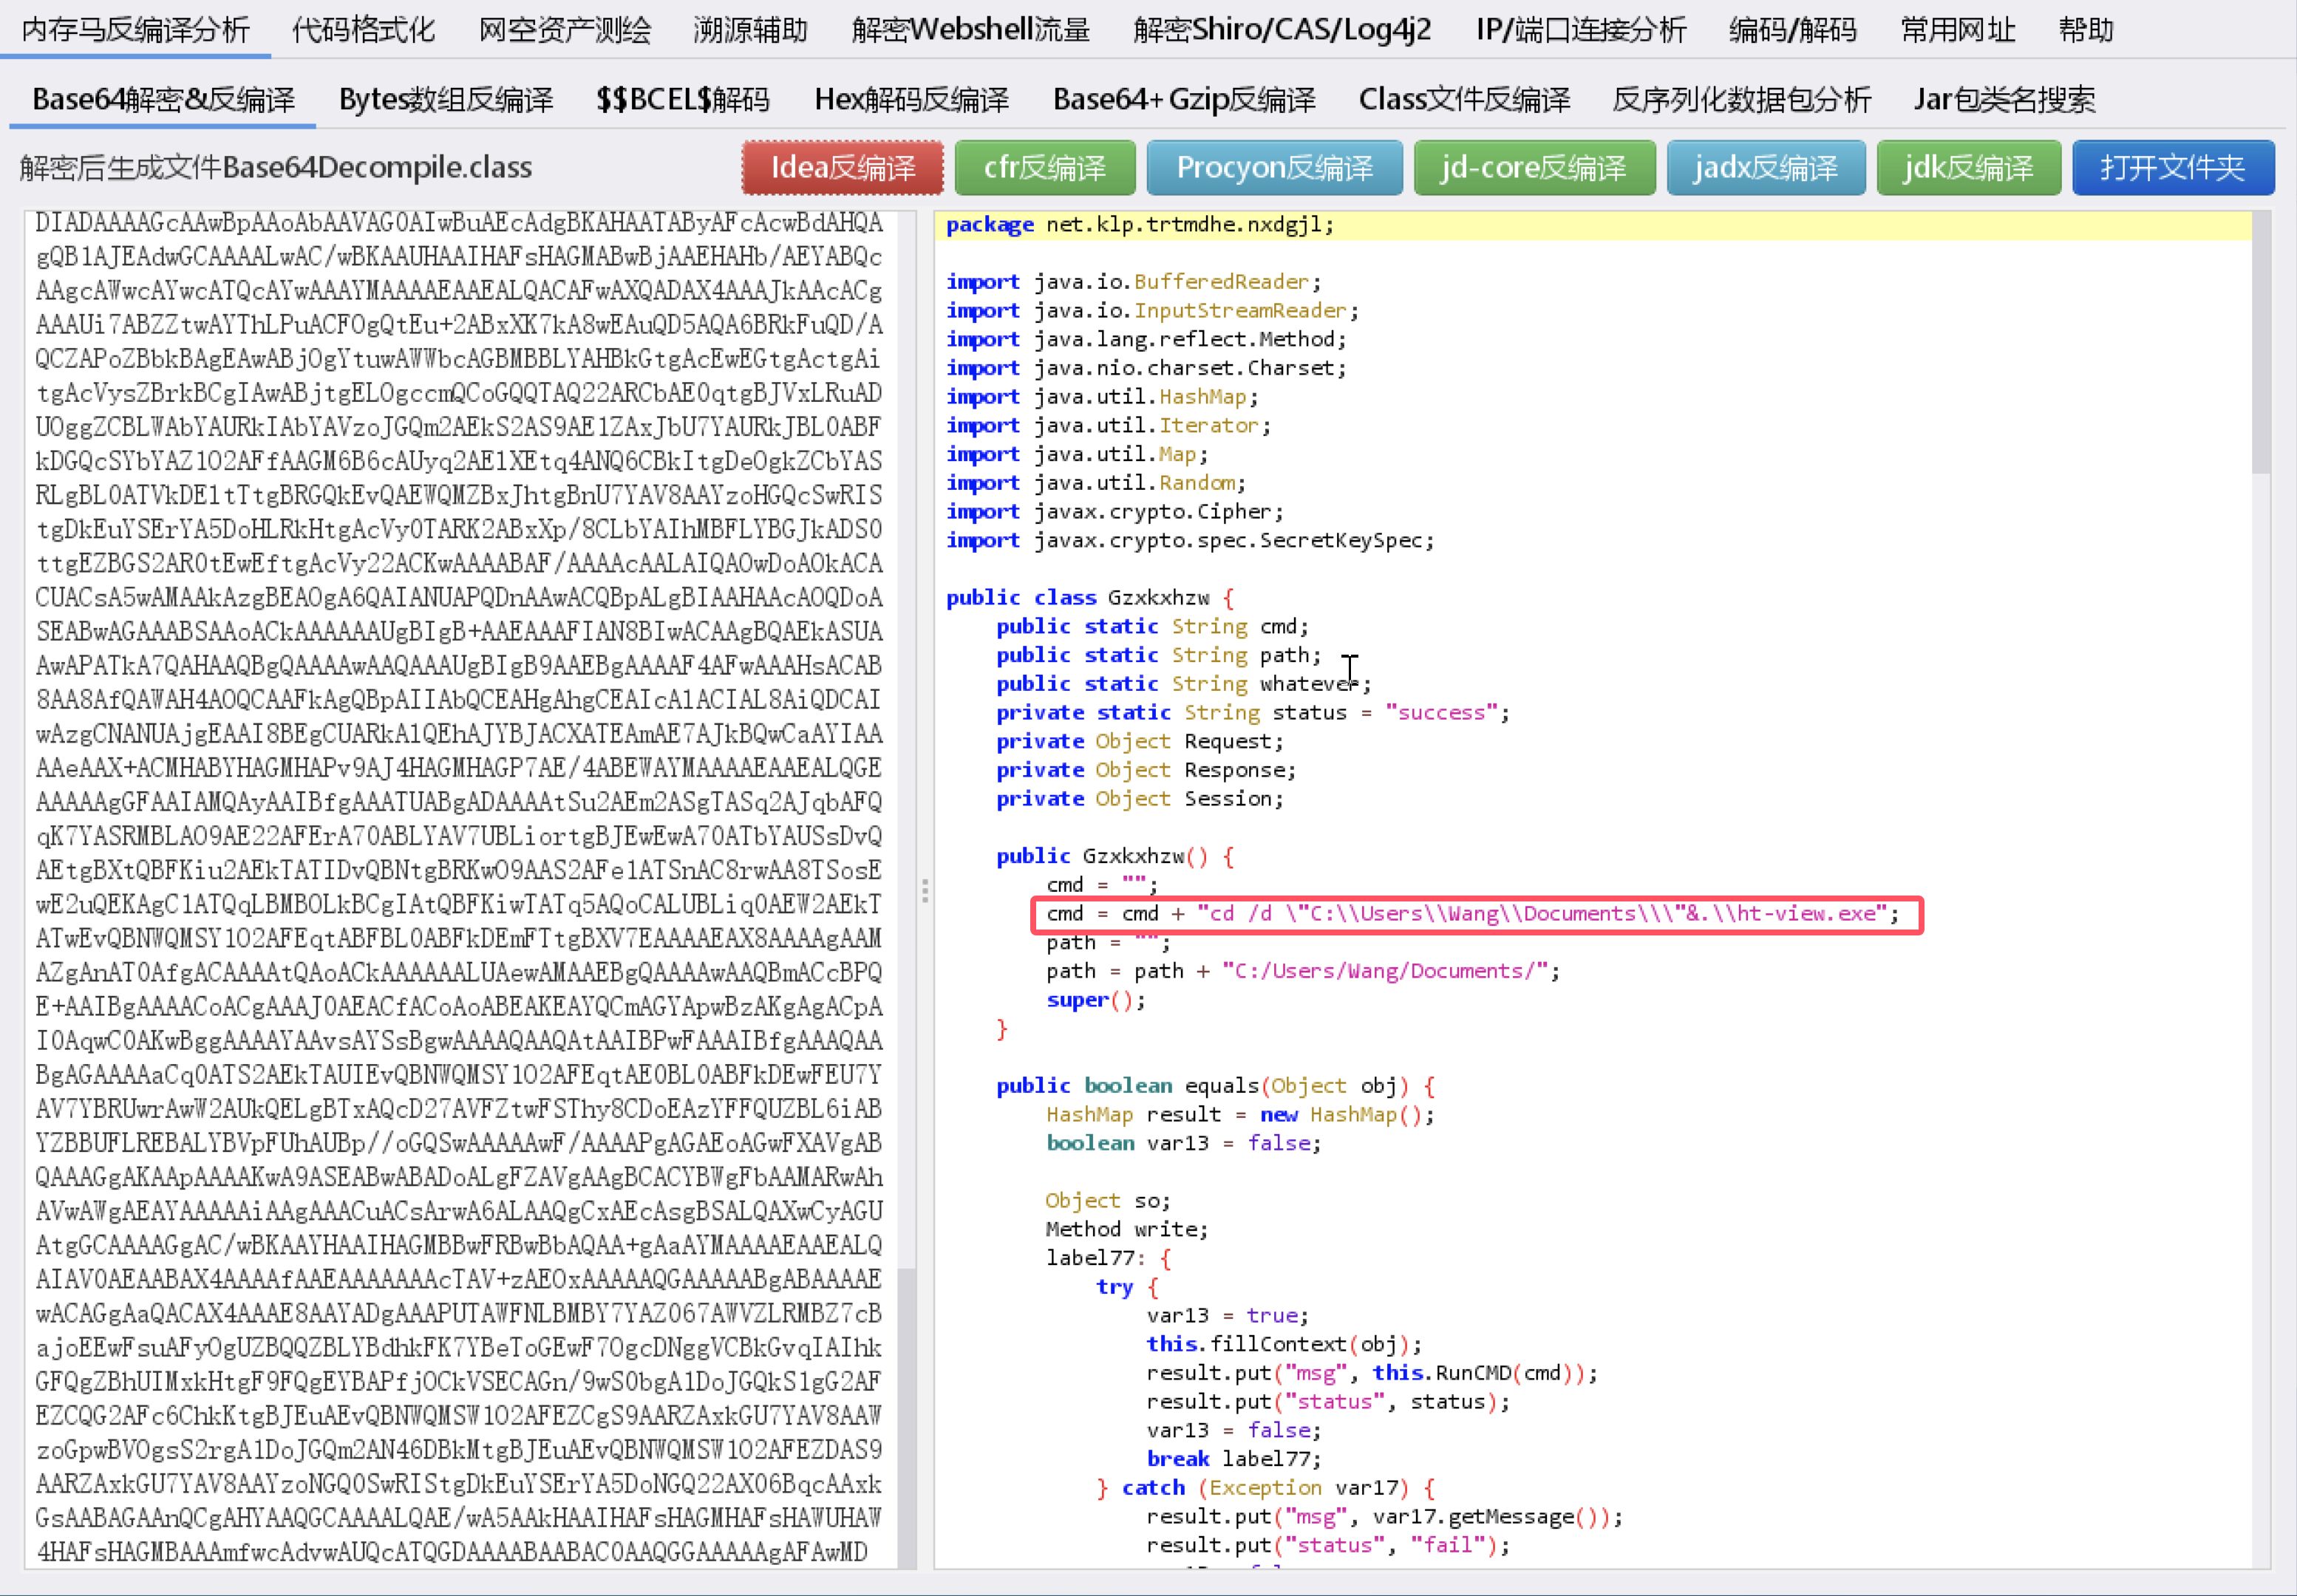Click the cmd line containing ht-view.exe
The width and height of the screenshot is (2297, 1596).
(1472, 914)
